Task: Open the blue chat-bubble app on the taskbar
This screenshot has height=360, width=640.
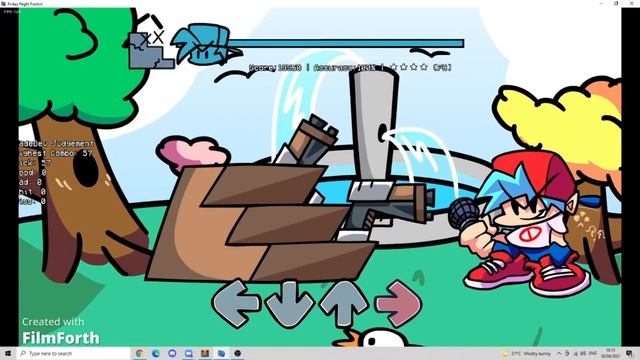Action: pos(189,353)
